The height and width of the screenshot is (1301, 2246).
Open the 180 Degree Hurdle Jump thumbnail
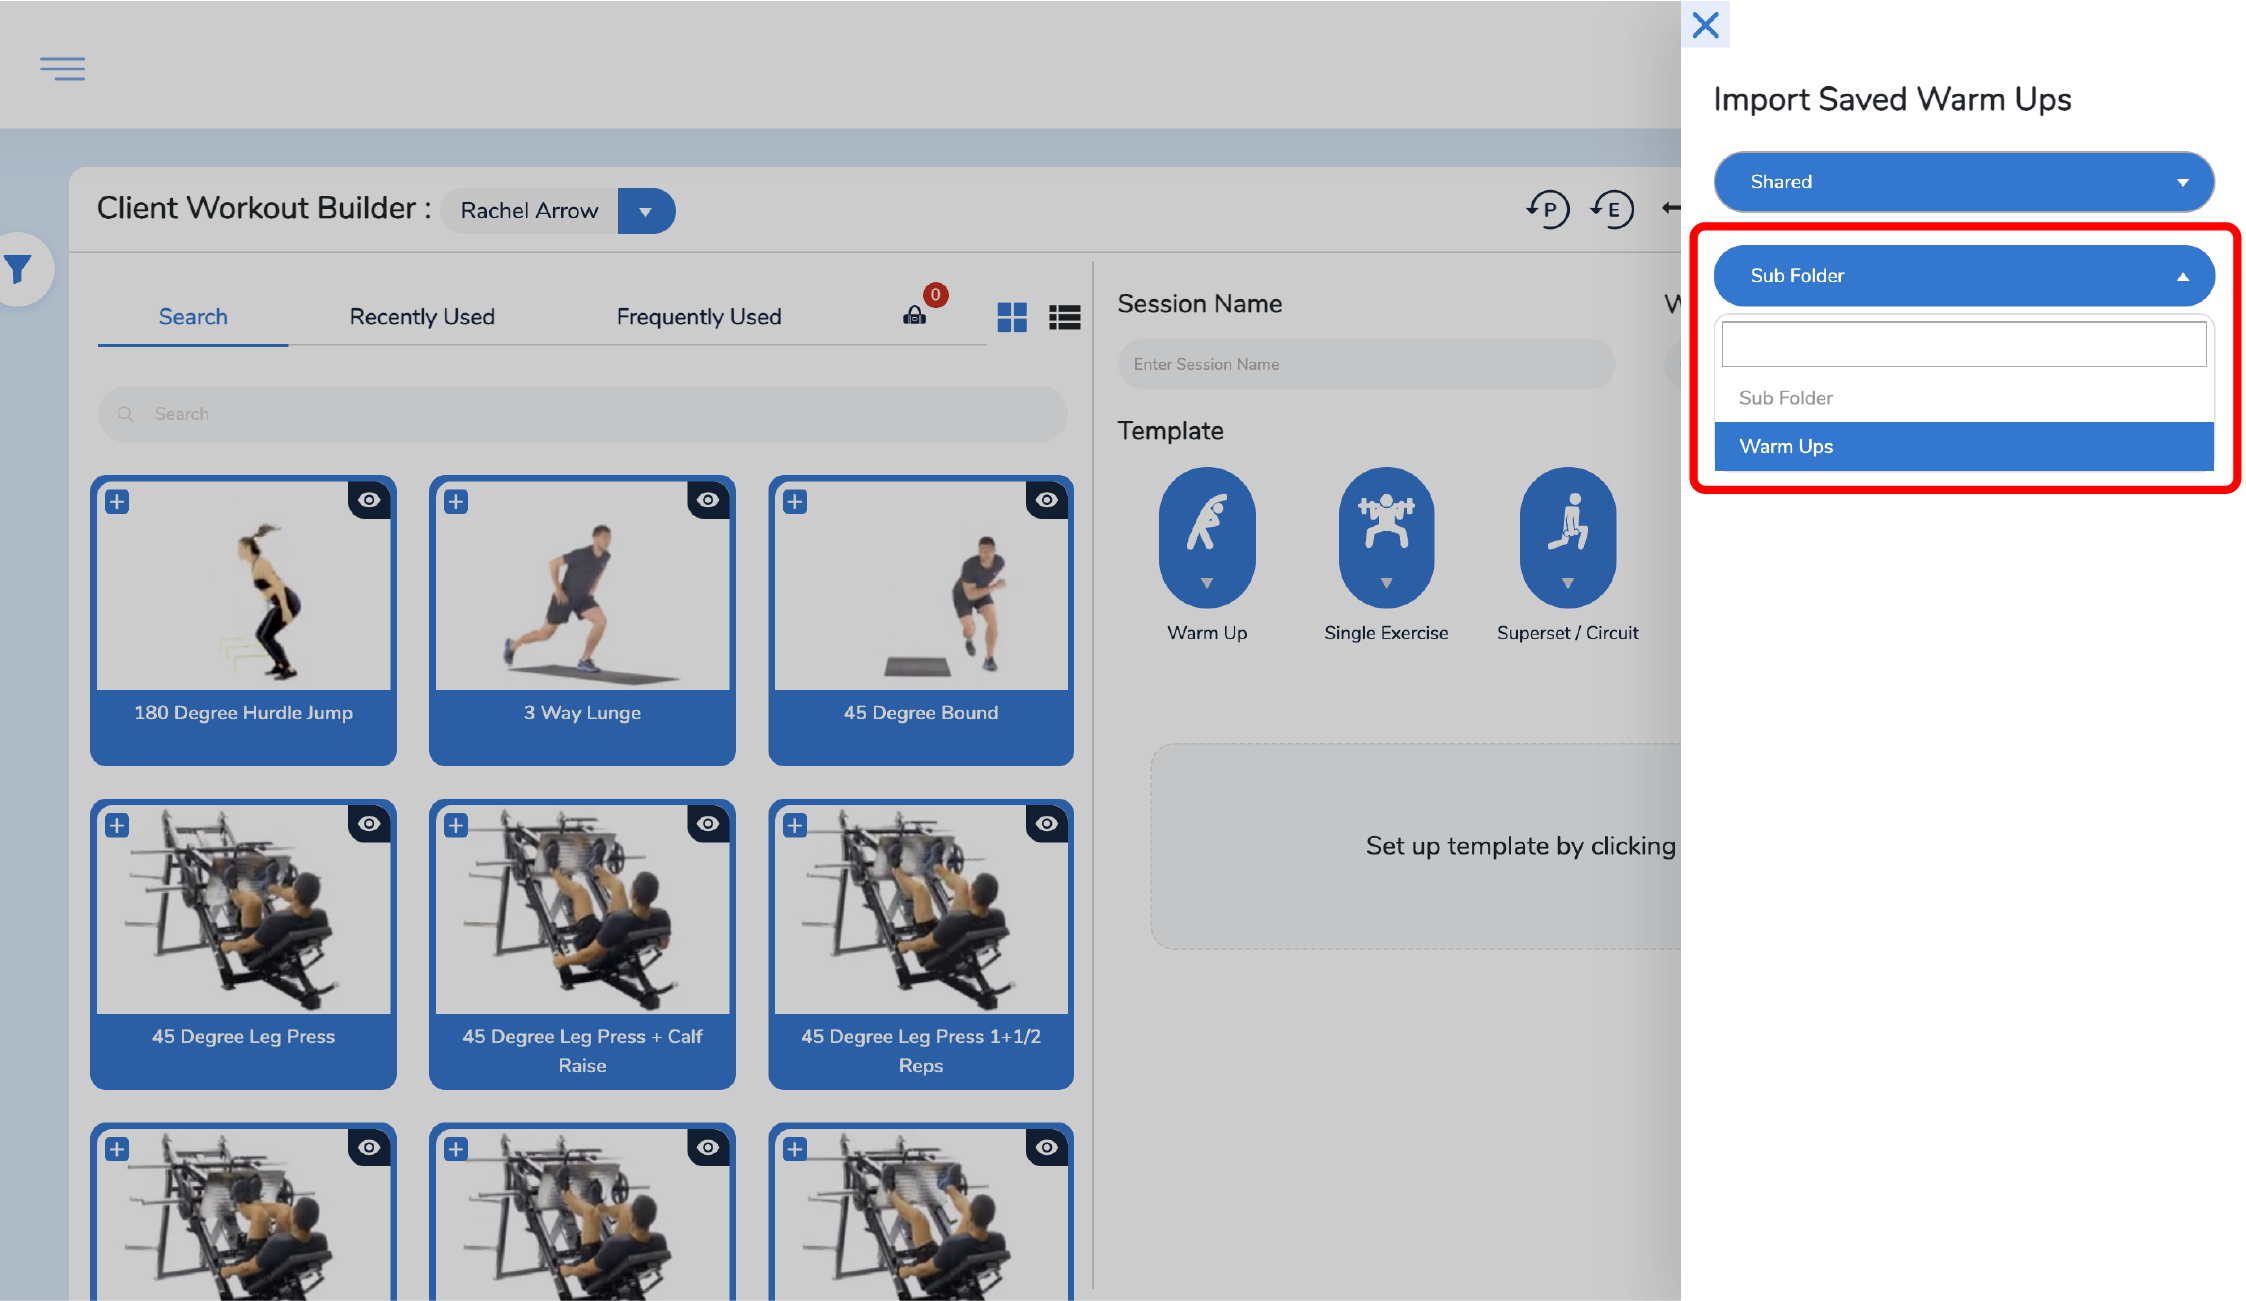coord(243,587)
